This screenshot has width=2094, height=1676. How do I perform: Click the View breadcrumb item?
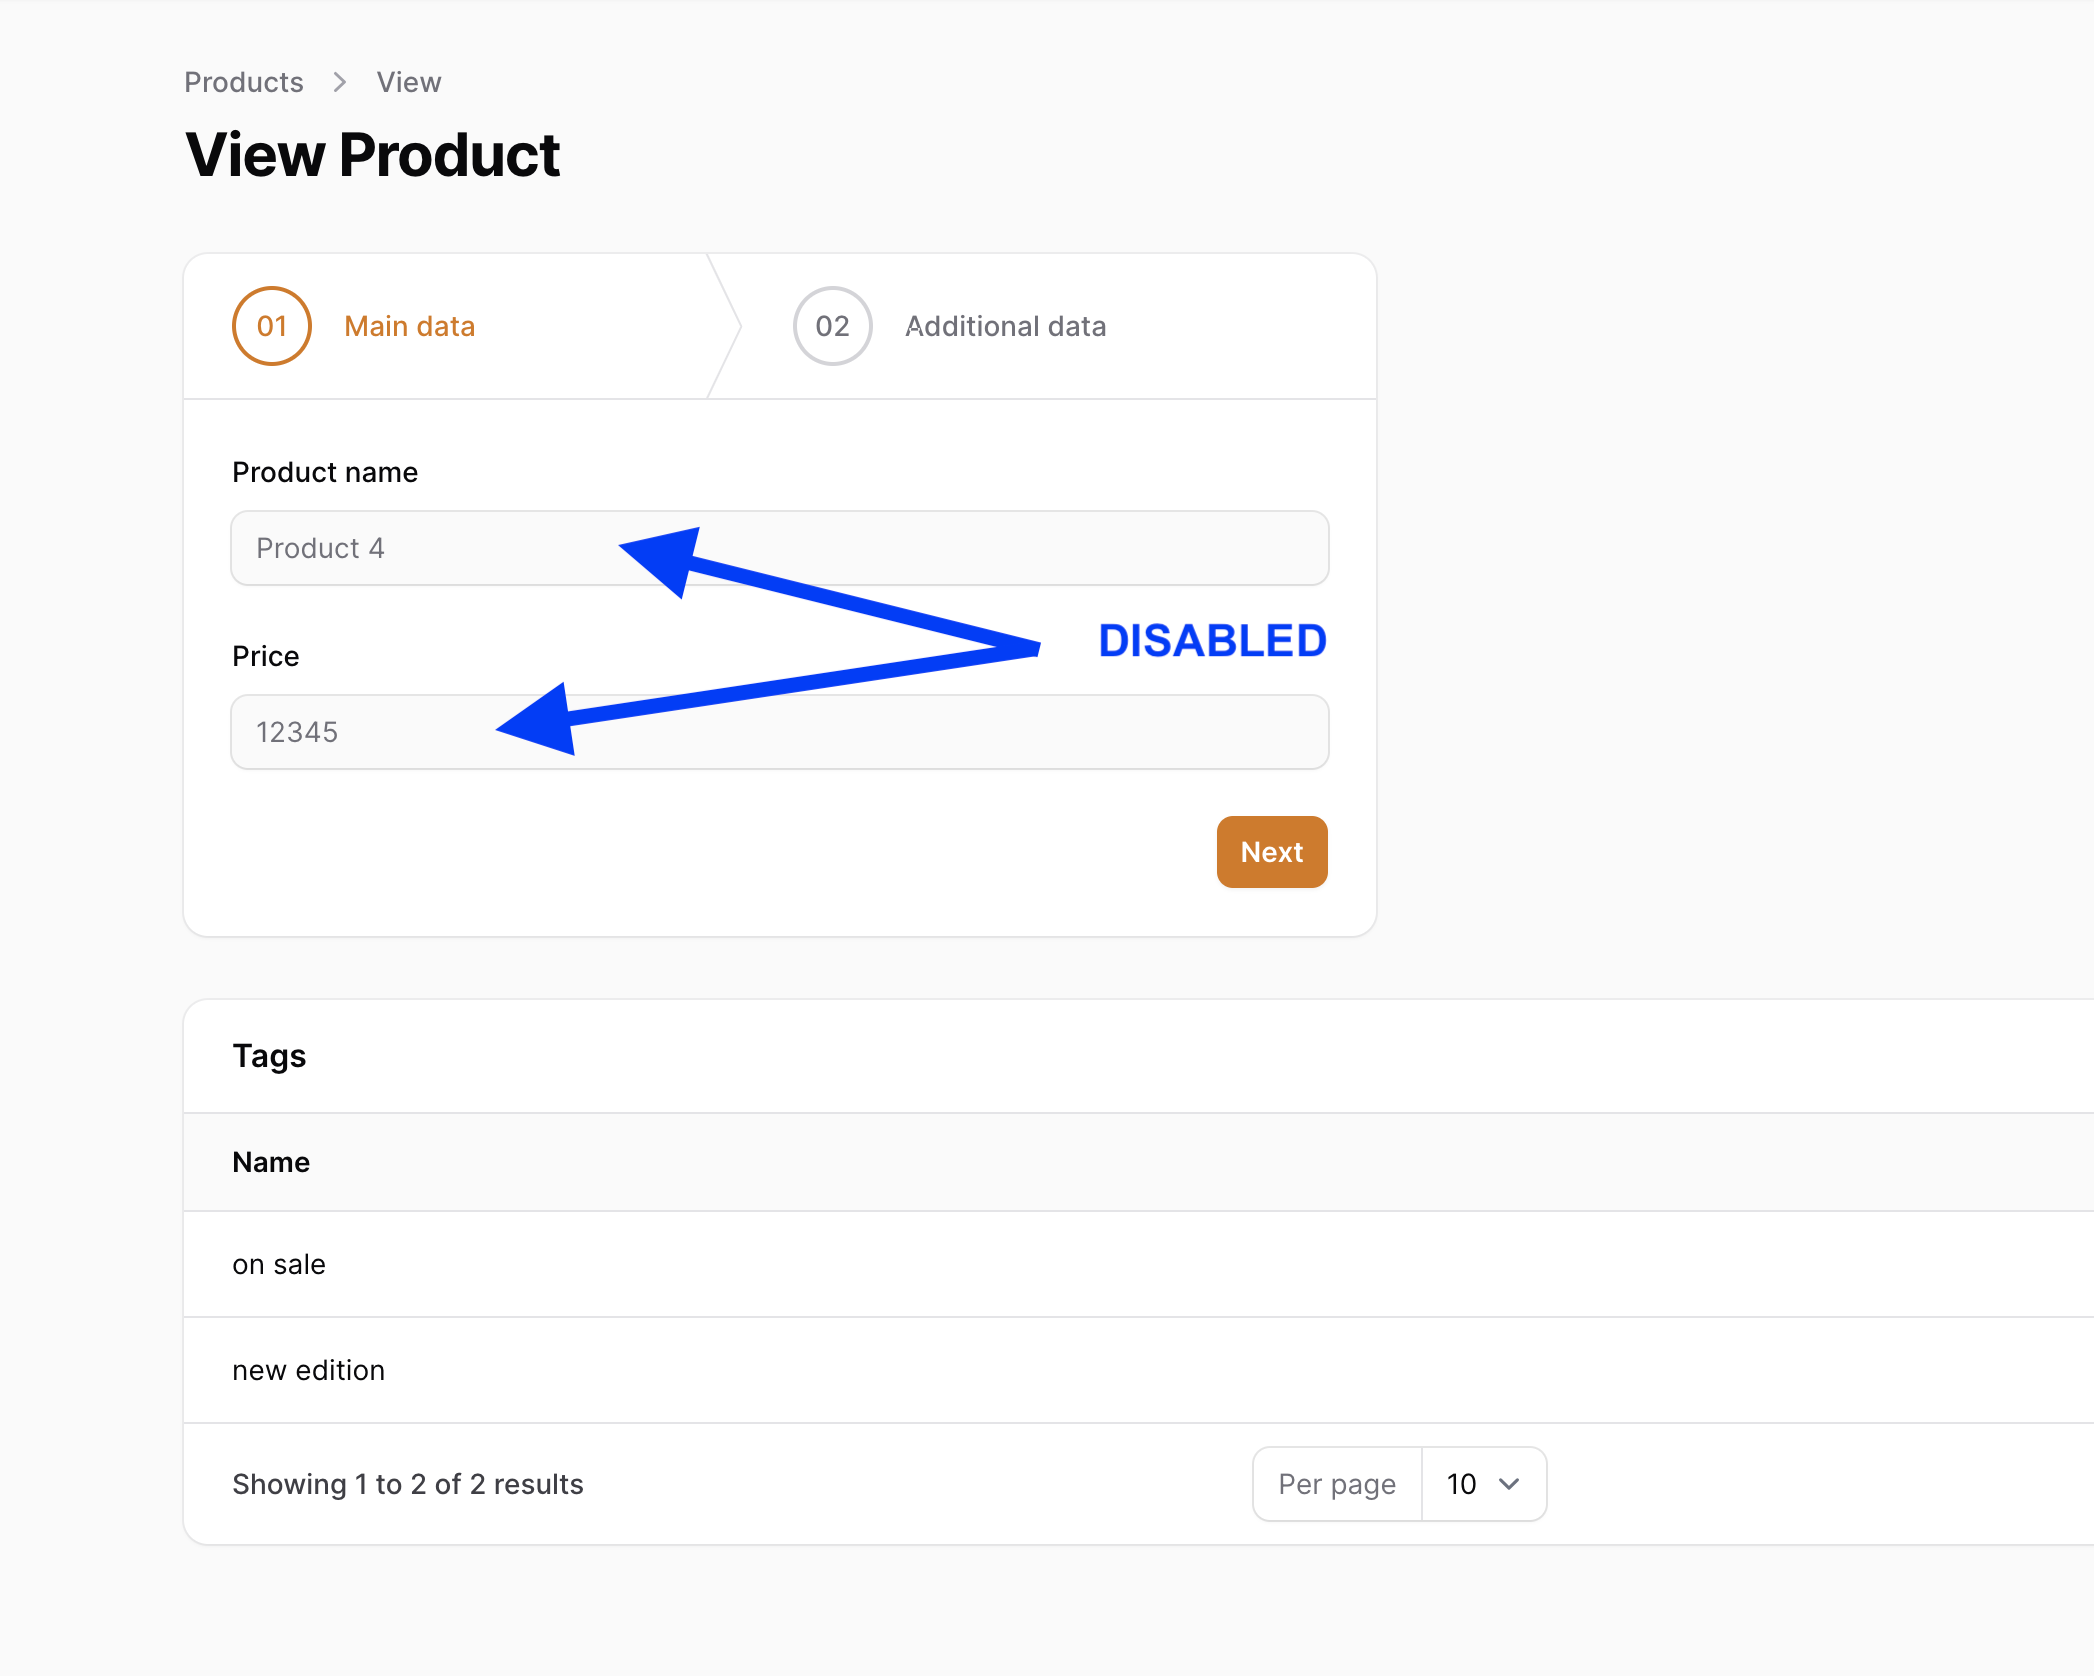click(409, 82)
